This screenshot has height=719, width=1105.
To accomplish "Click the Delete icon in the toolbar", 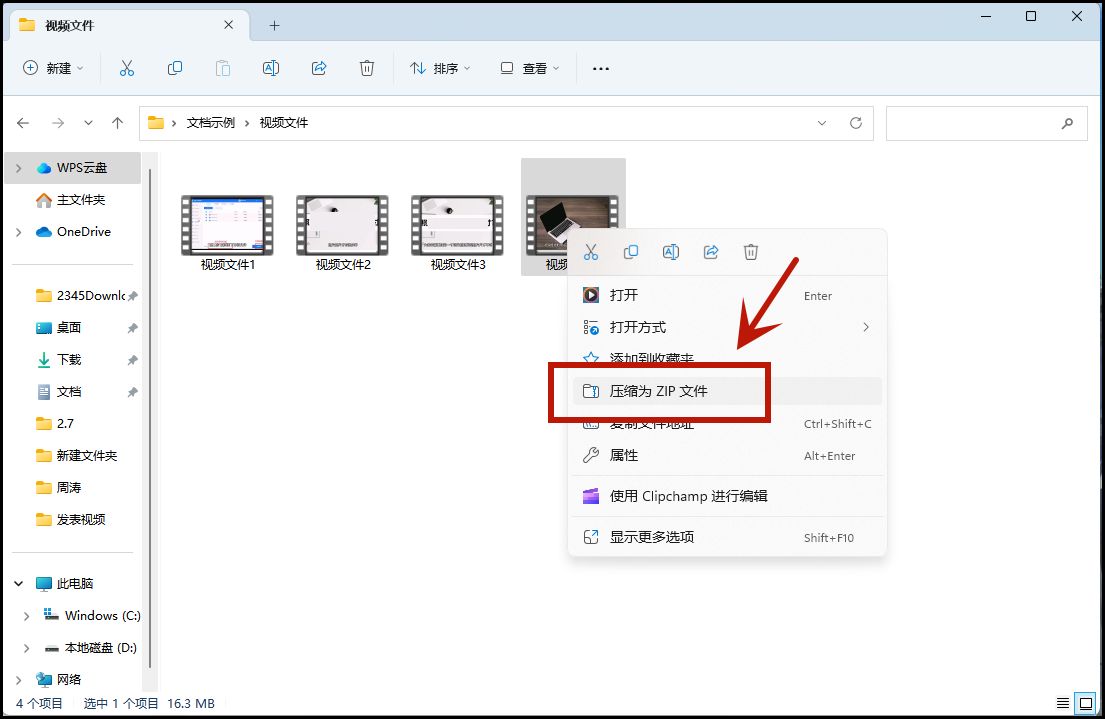I will click(366, 67).
